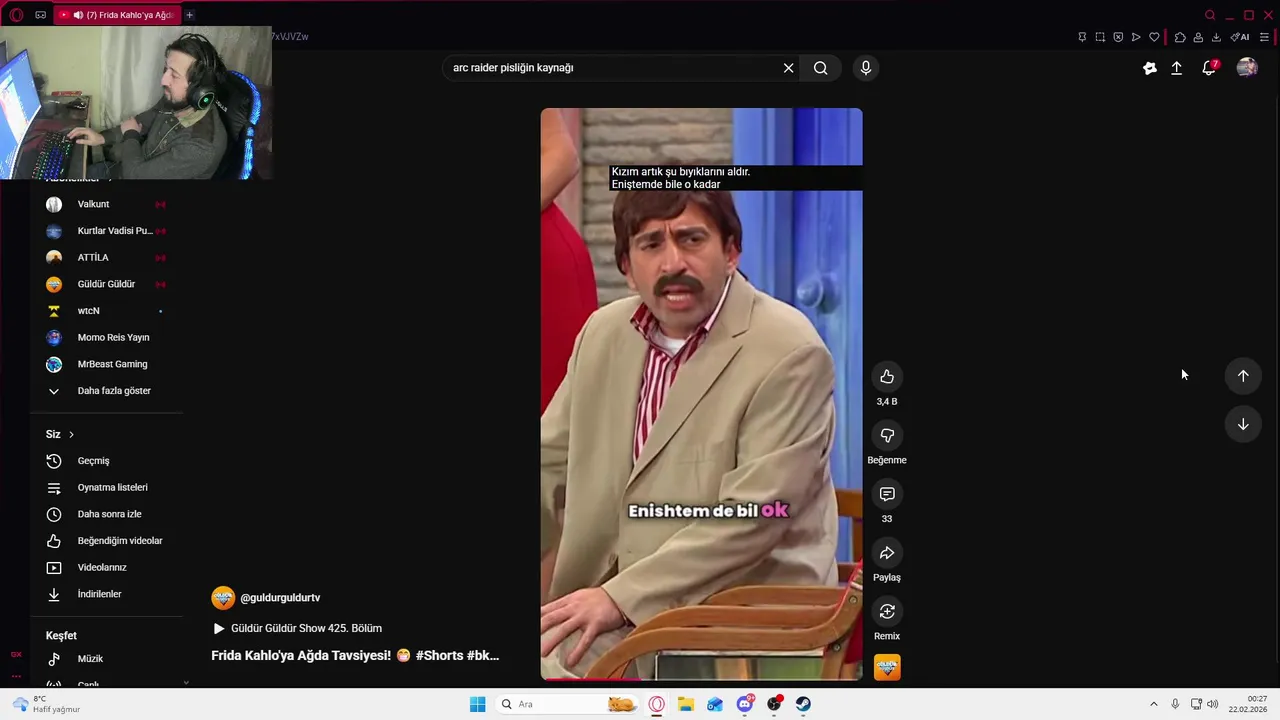Click the Windows taskbar Ara search box
The image size is (1280, 720).
[x=565, y=704]
